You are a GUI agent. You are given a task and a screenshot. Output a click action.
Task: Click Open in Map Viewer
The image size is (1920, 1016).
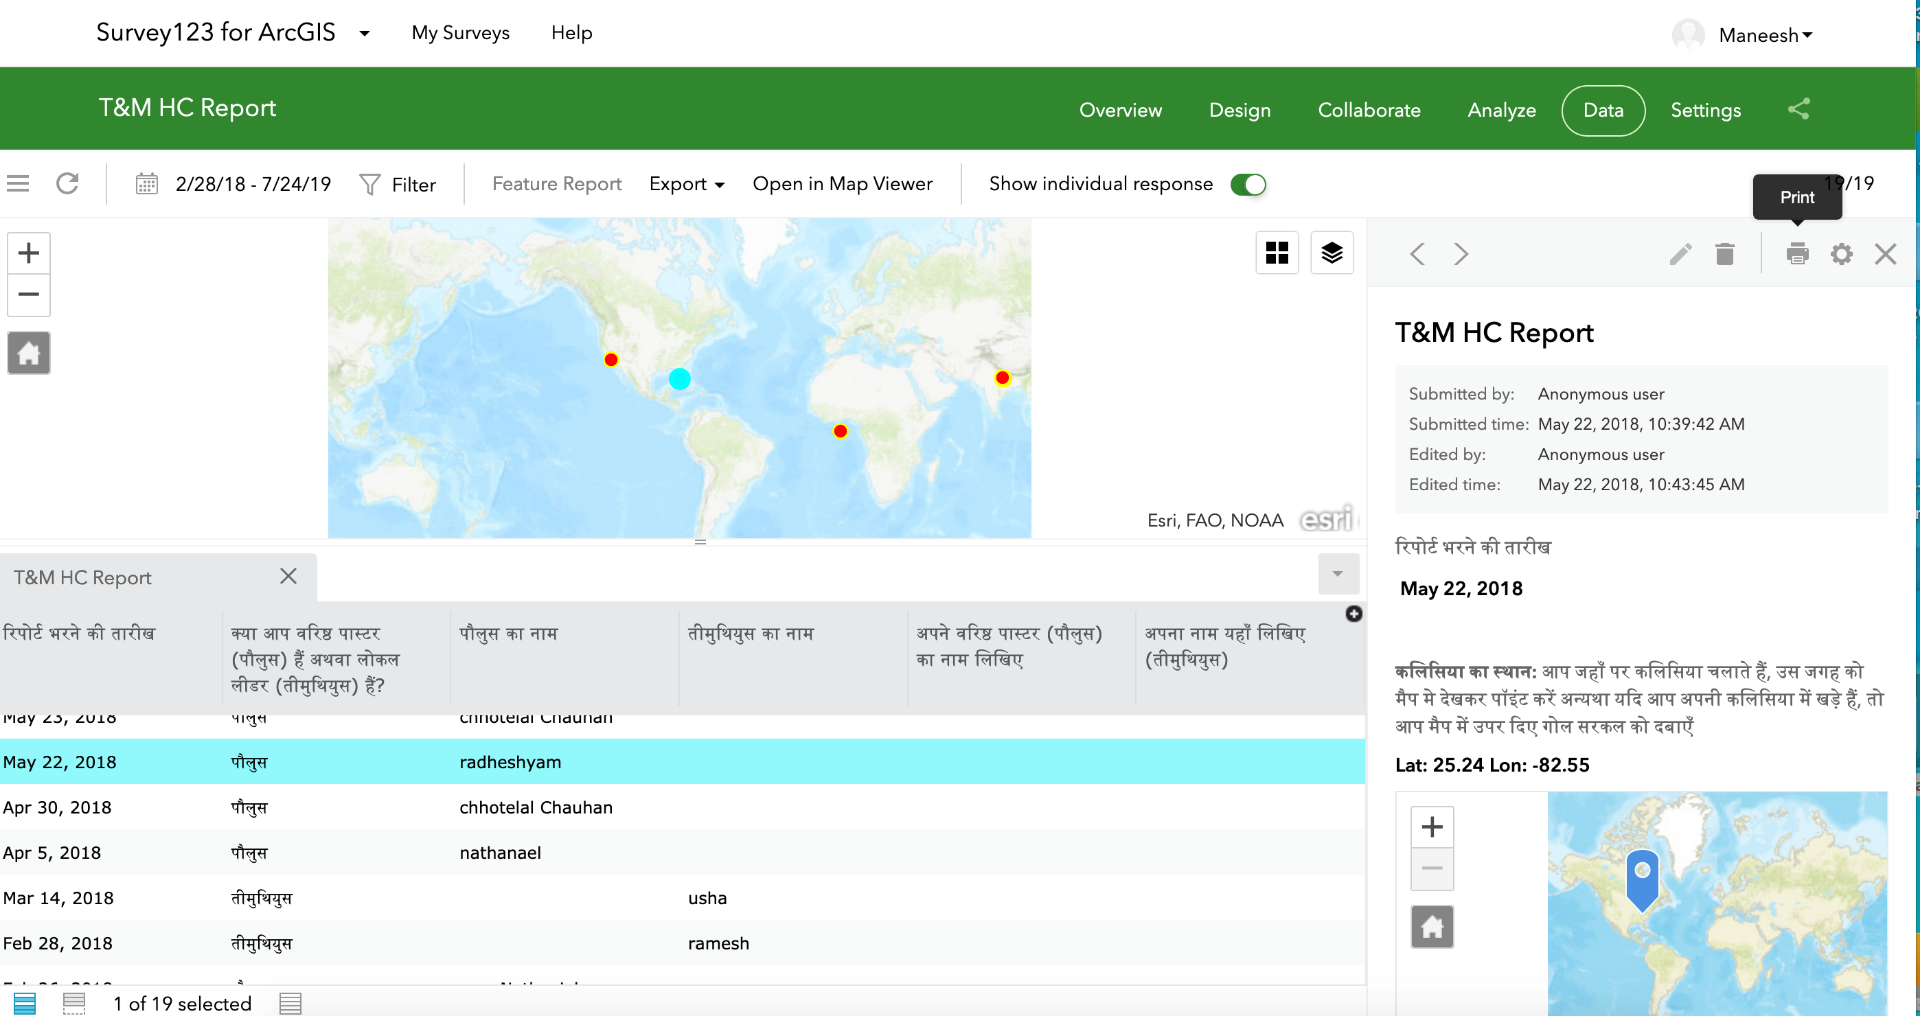[x=843, y=184]
